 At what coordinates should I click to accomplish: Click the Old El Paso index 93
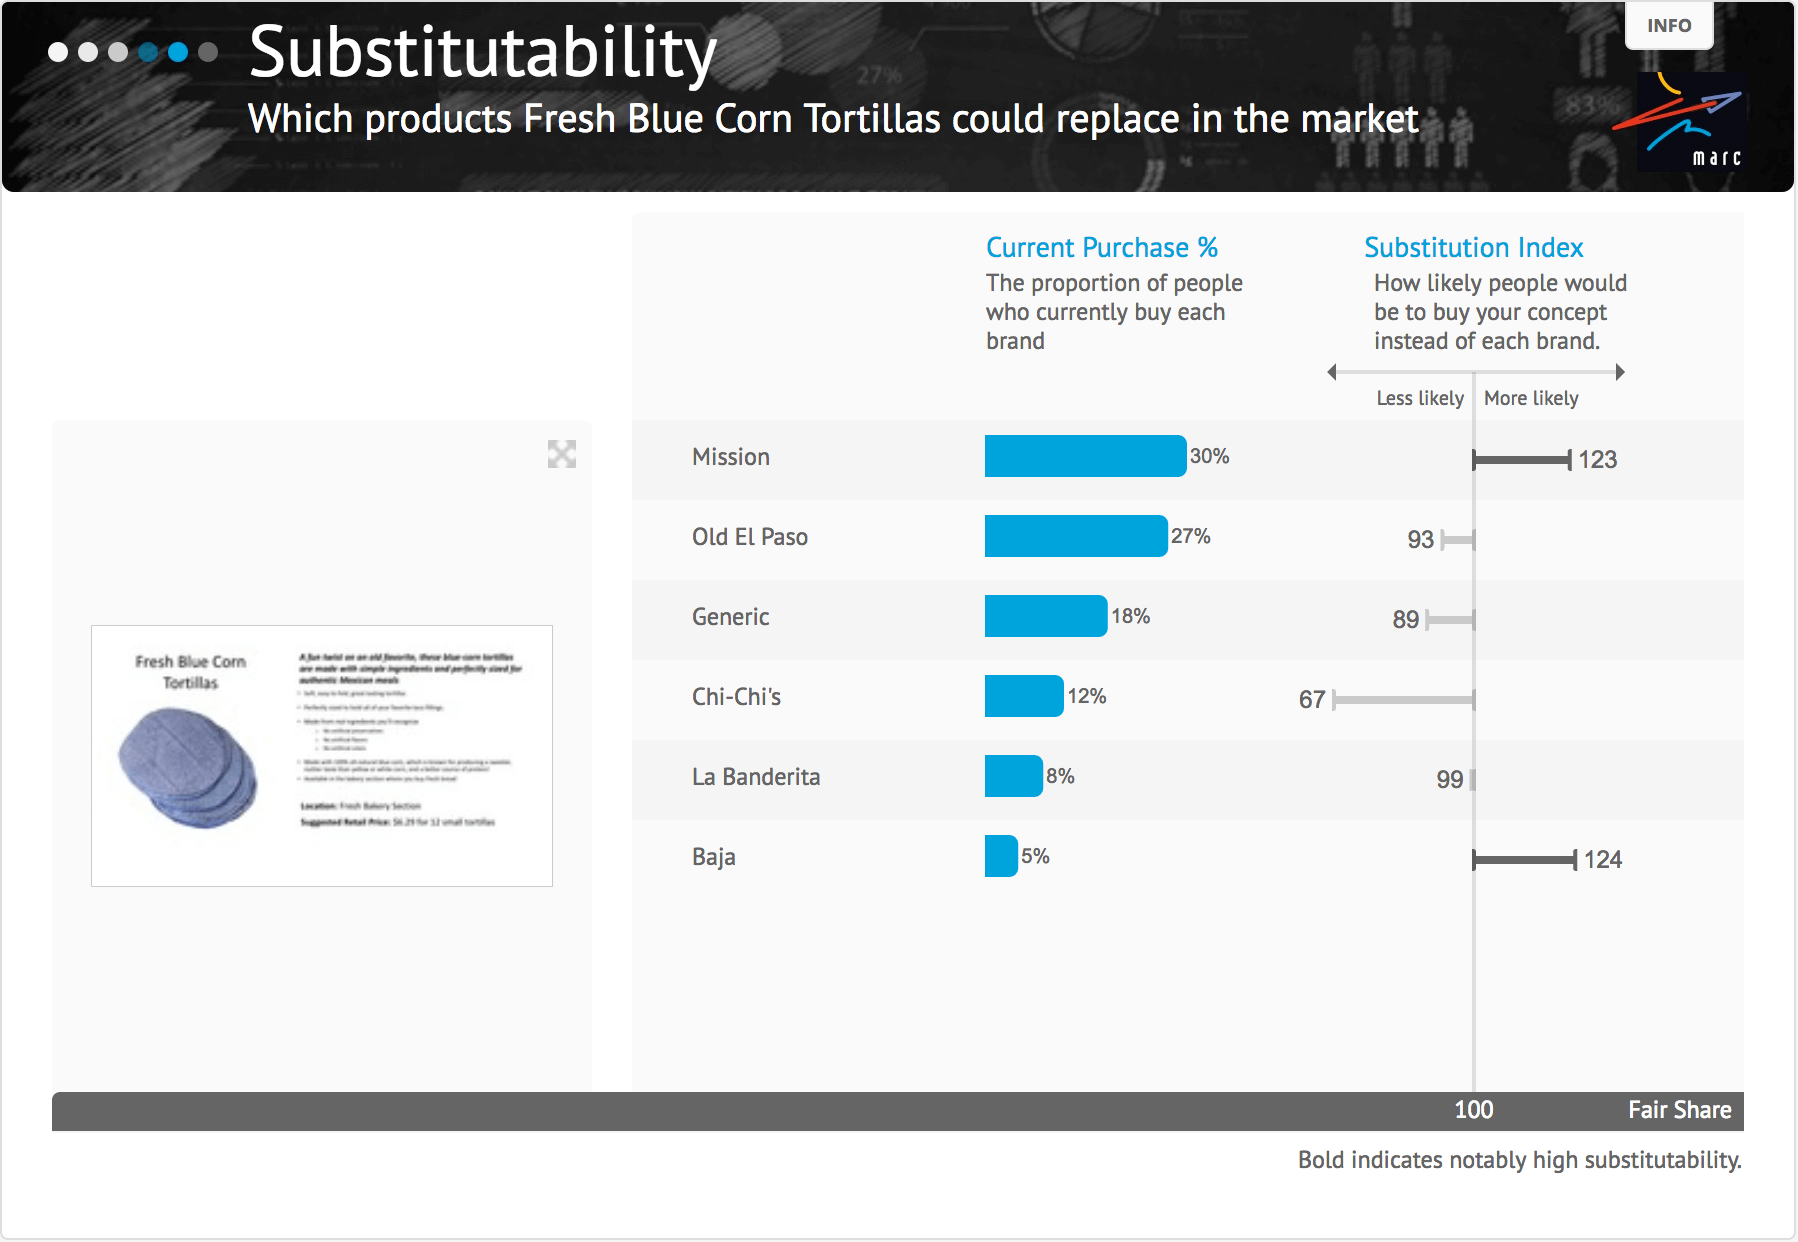(x=1421, y=540)
